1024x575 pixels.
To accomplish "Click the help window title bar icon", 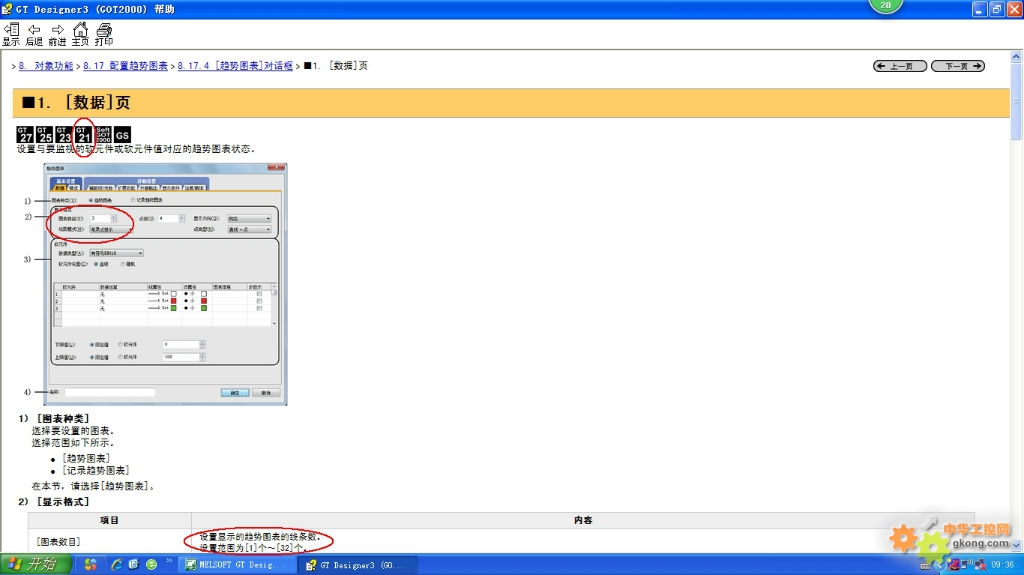I will 7,9.
